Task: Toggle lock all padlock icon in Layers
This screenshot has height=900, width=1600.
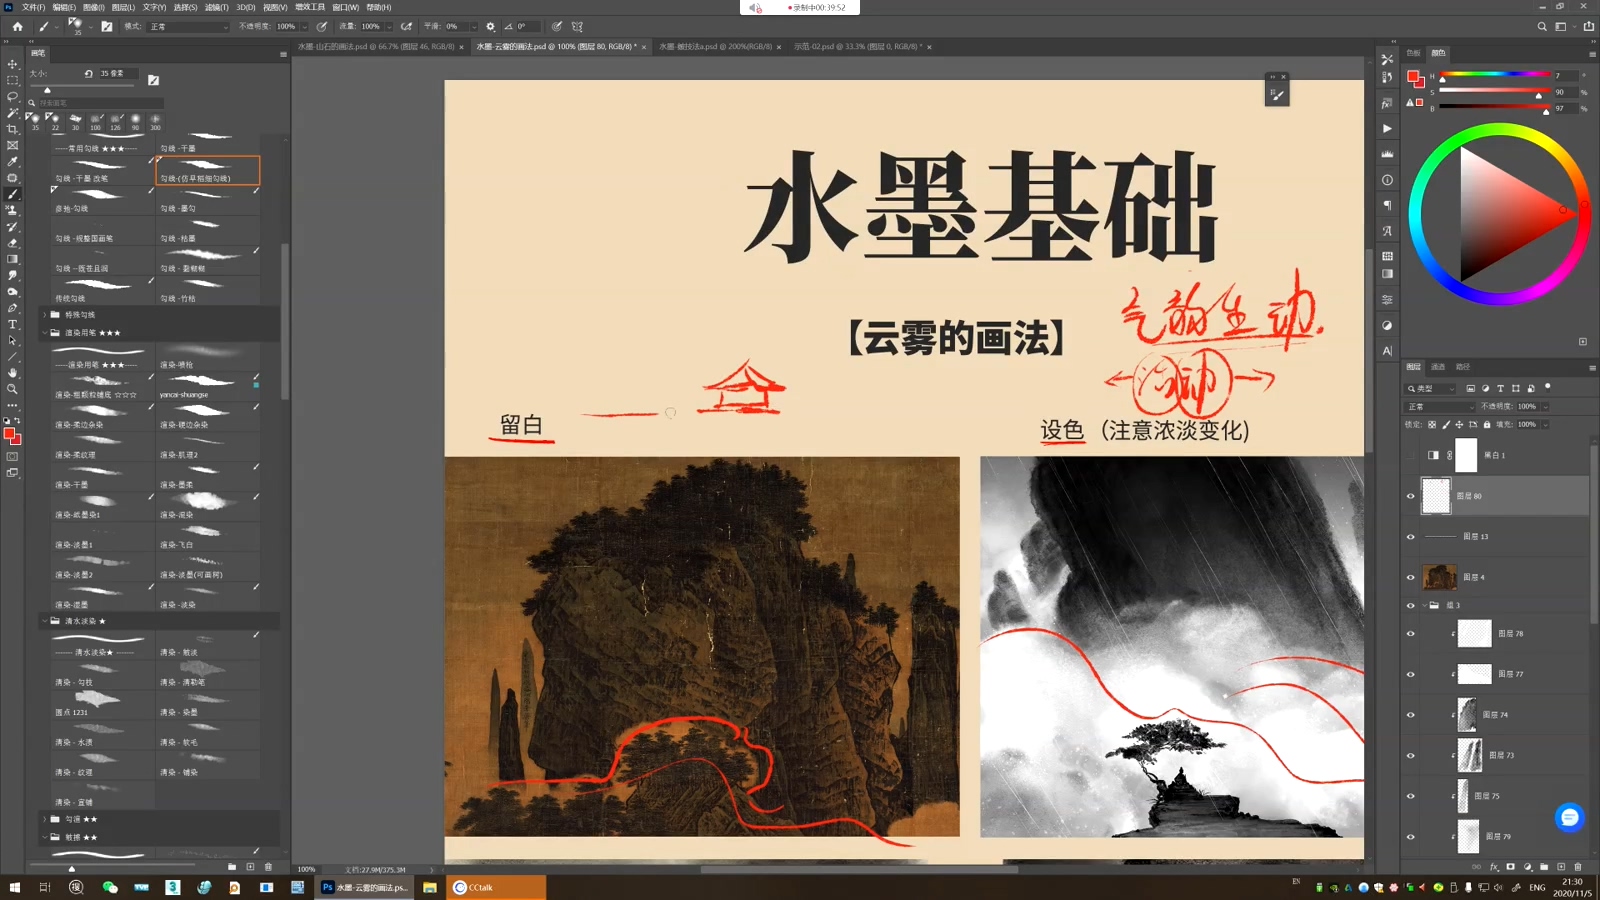Action: click(1487, 424)
